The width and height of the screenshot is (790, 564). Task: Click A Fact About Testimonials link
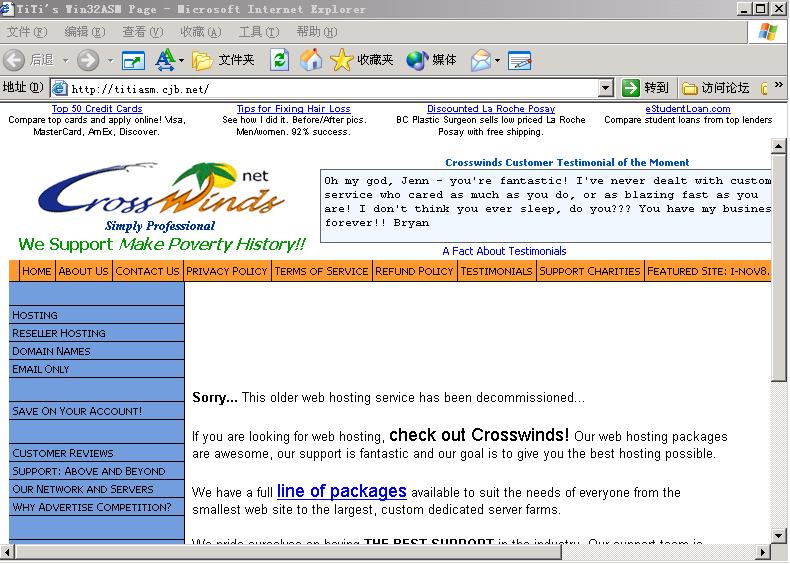click(504, 251)
